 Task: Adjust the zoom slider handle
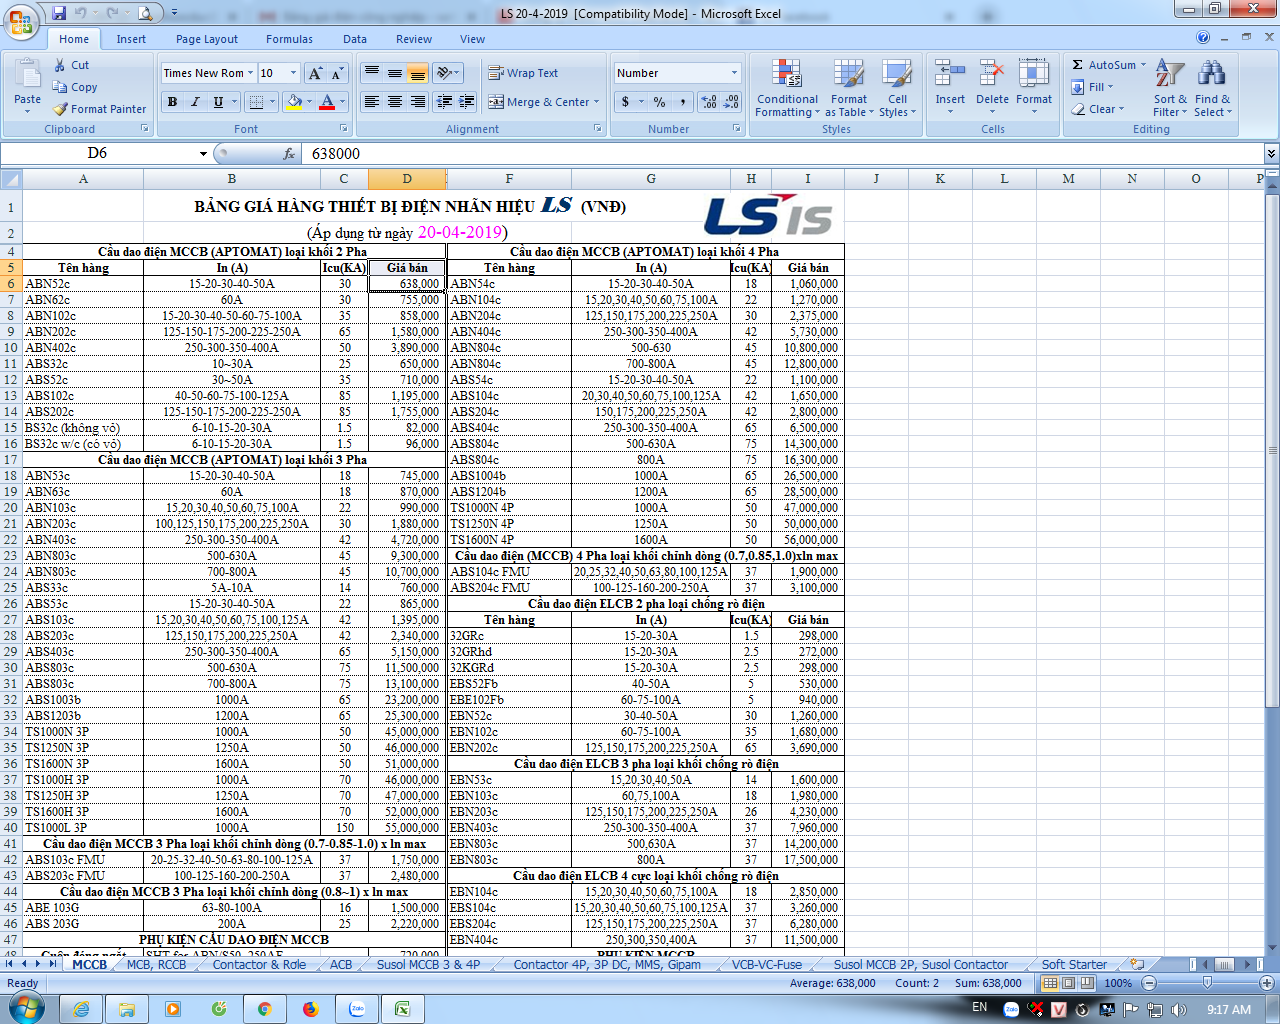(x=1207, y=983)
